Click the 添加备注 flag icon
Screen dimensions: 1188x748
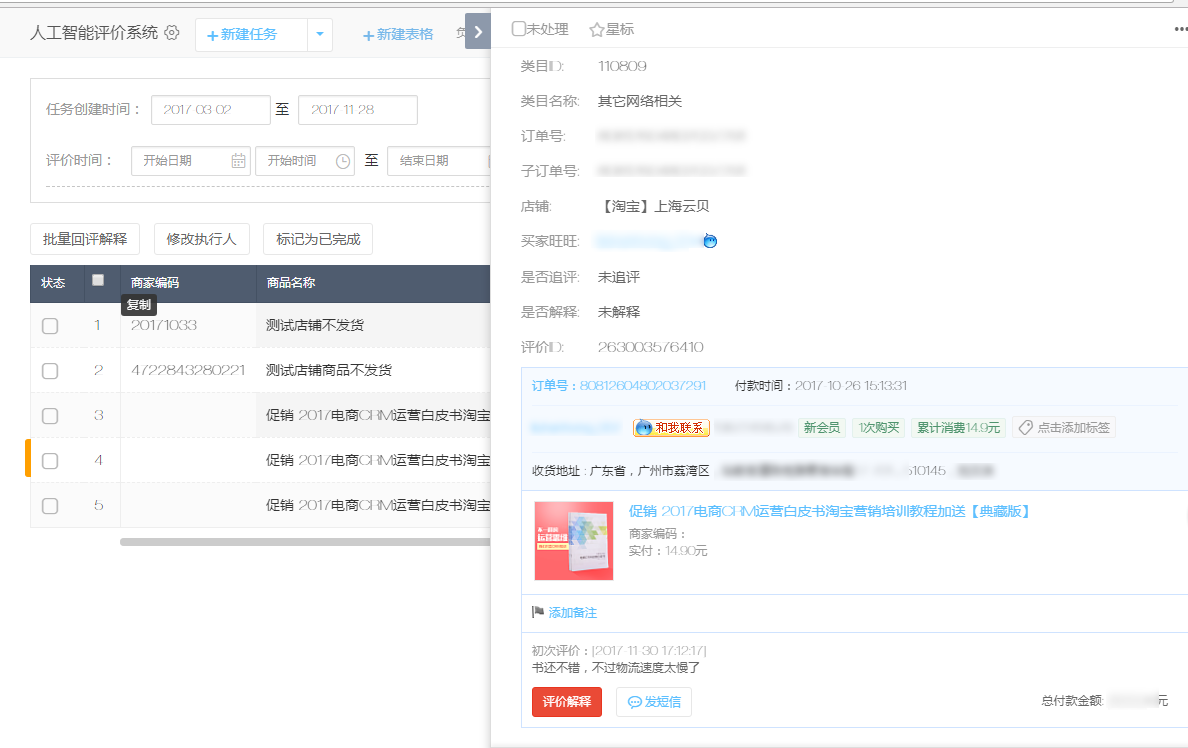538,612
